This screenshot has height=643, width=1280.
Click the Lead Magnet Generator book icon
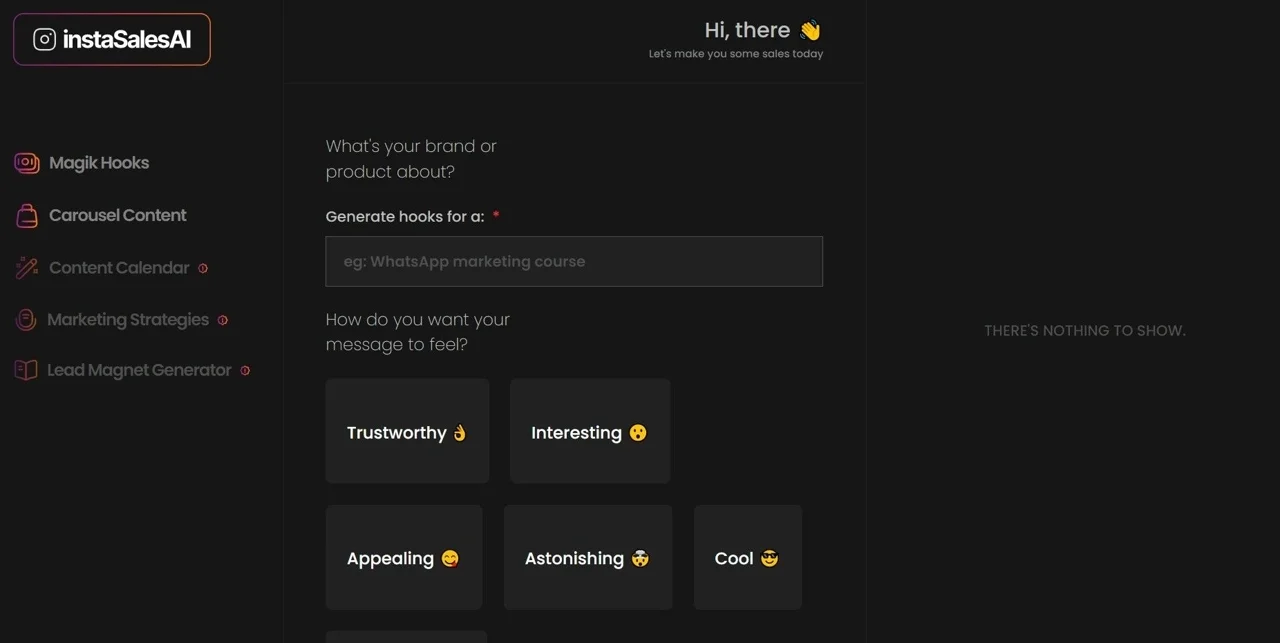pos(26,370)
